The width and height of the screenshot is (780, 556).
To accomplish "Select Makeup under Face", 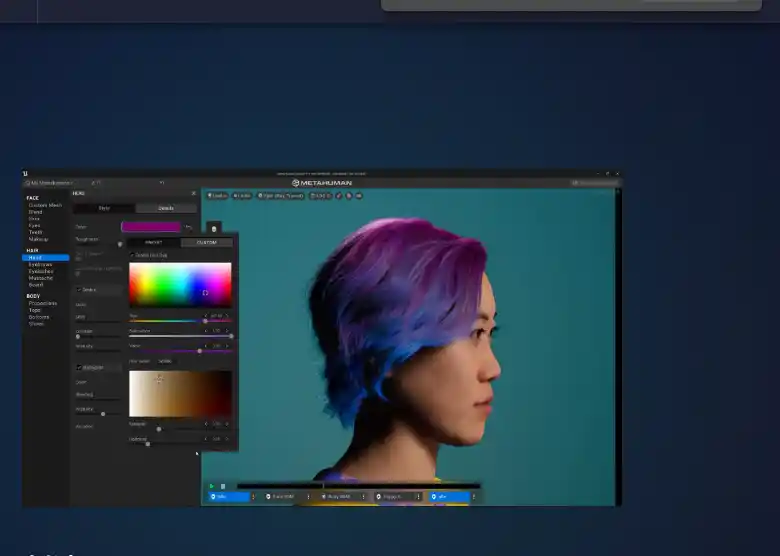I will (38, 239).
